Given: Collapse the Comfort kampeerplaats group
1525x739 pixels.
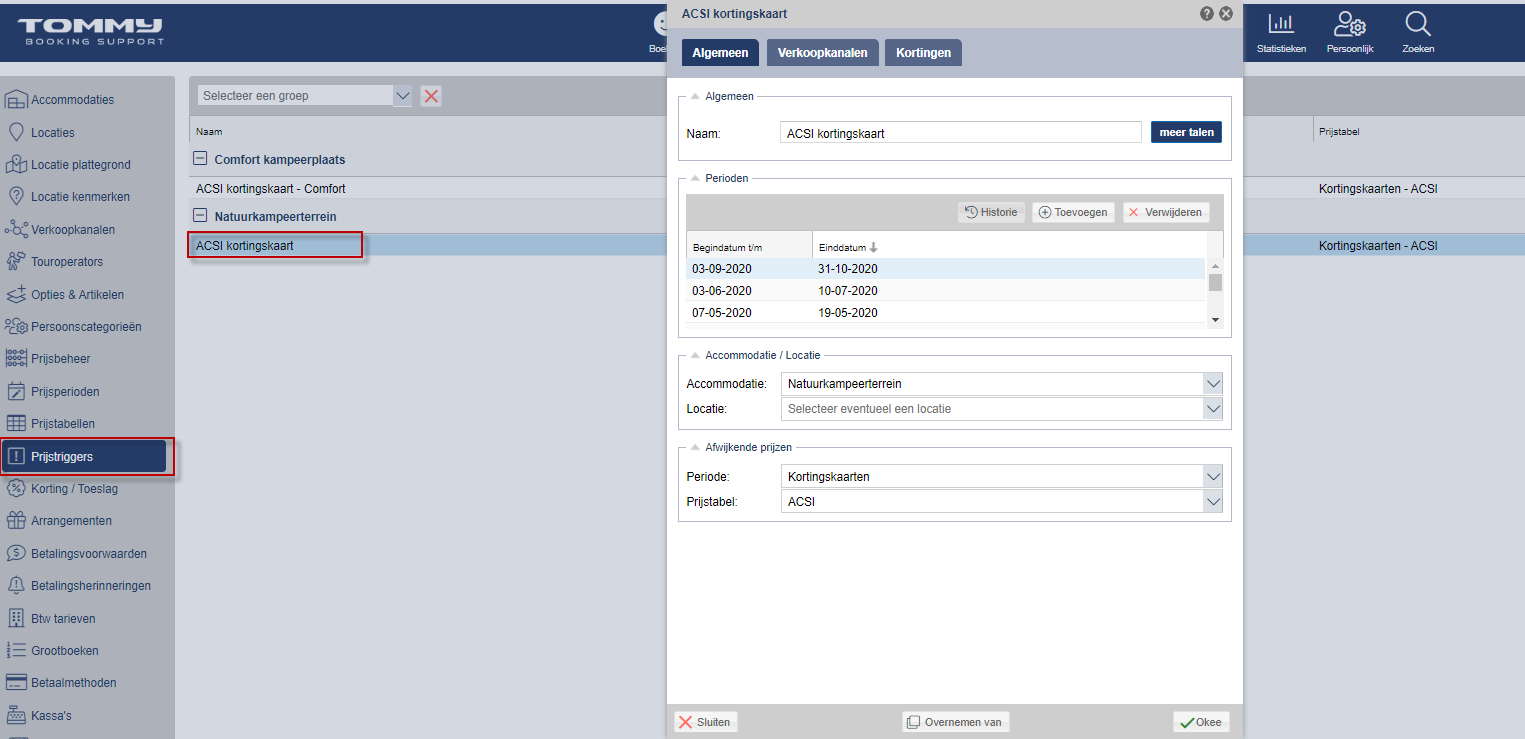Looking at the screenshot, I should coord(200,159).
